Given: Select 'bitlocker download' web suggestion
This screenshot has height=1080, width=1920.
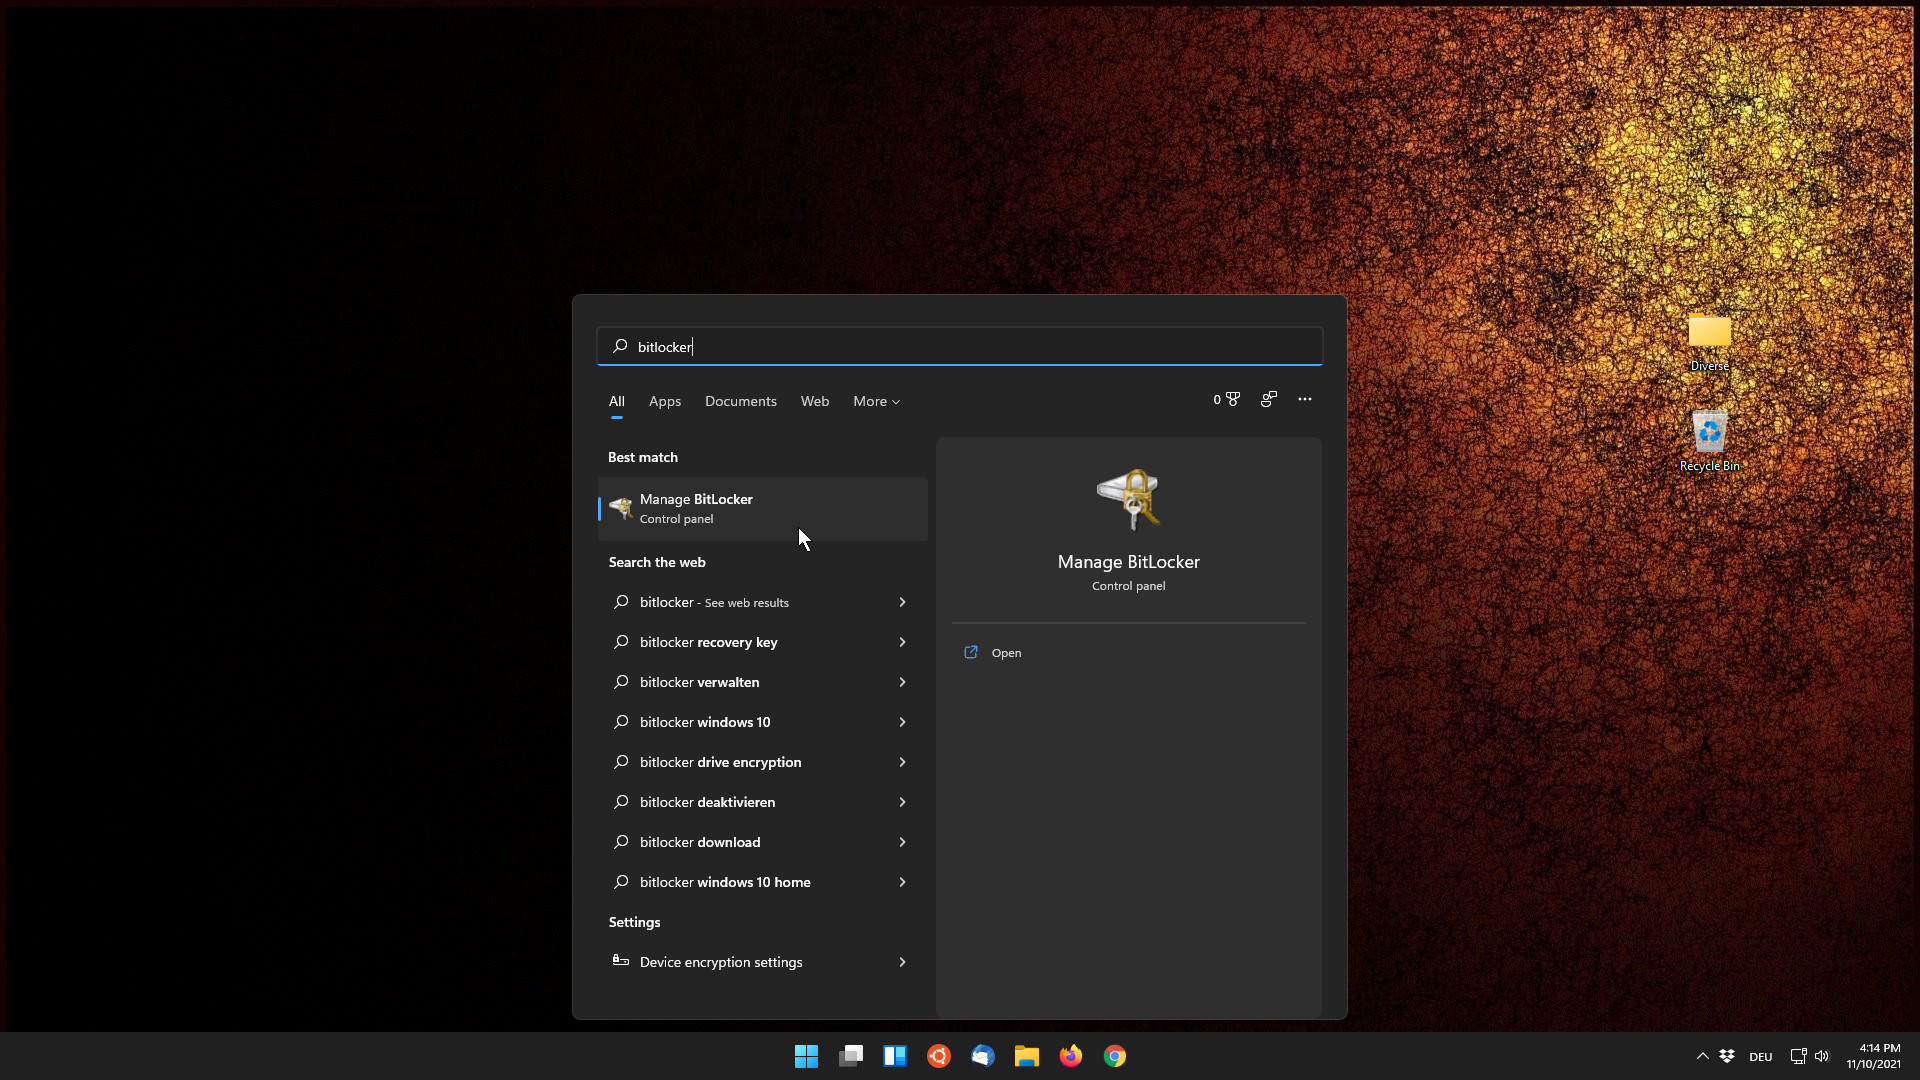Looking at the screenshot, I should pyautogui.click(x=763, y=842).
